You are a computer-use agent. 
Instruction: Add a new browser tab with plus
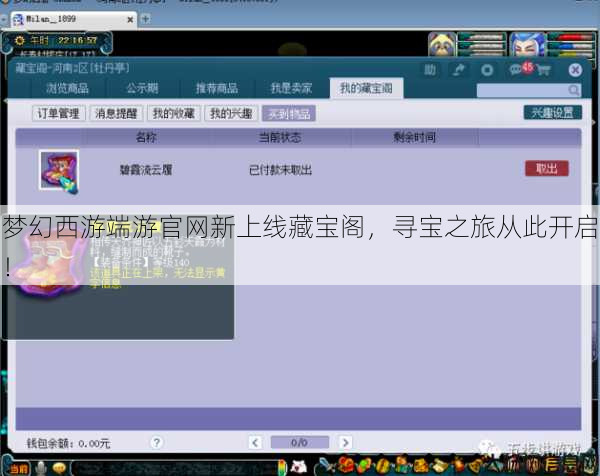(146, 19)
